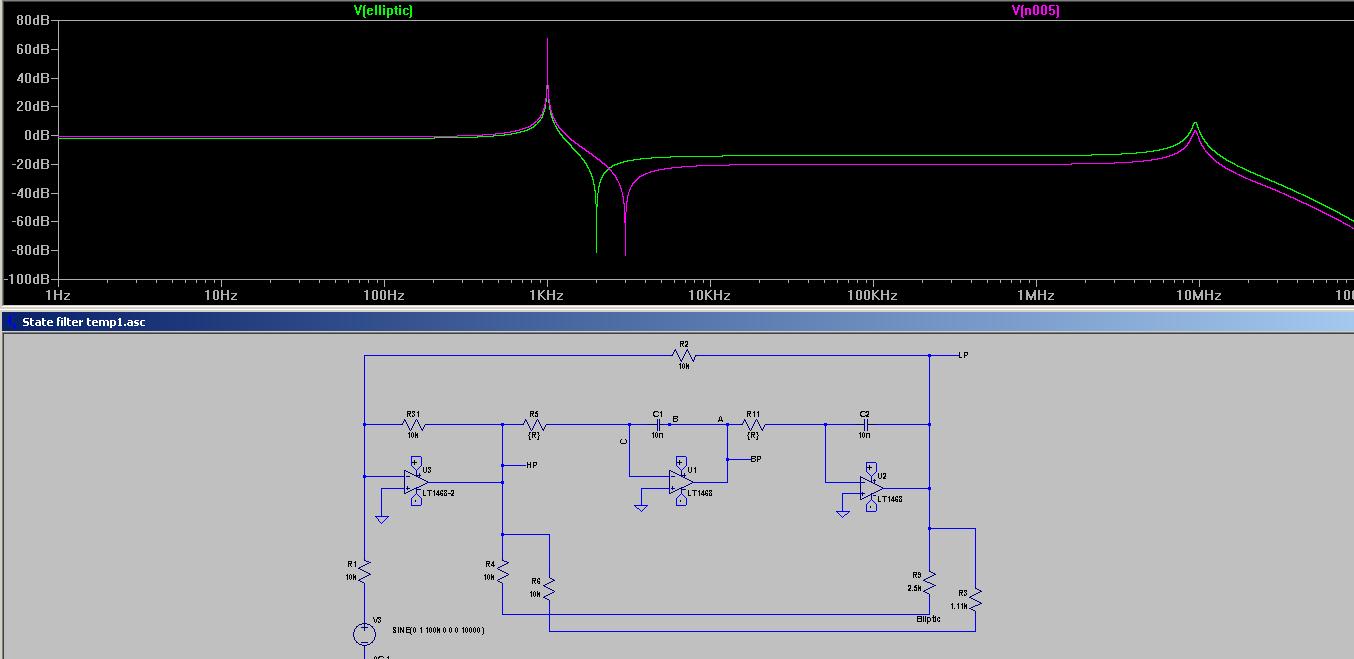Click the LP net label

coord(963,355)
